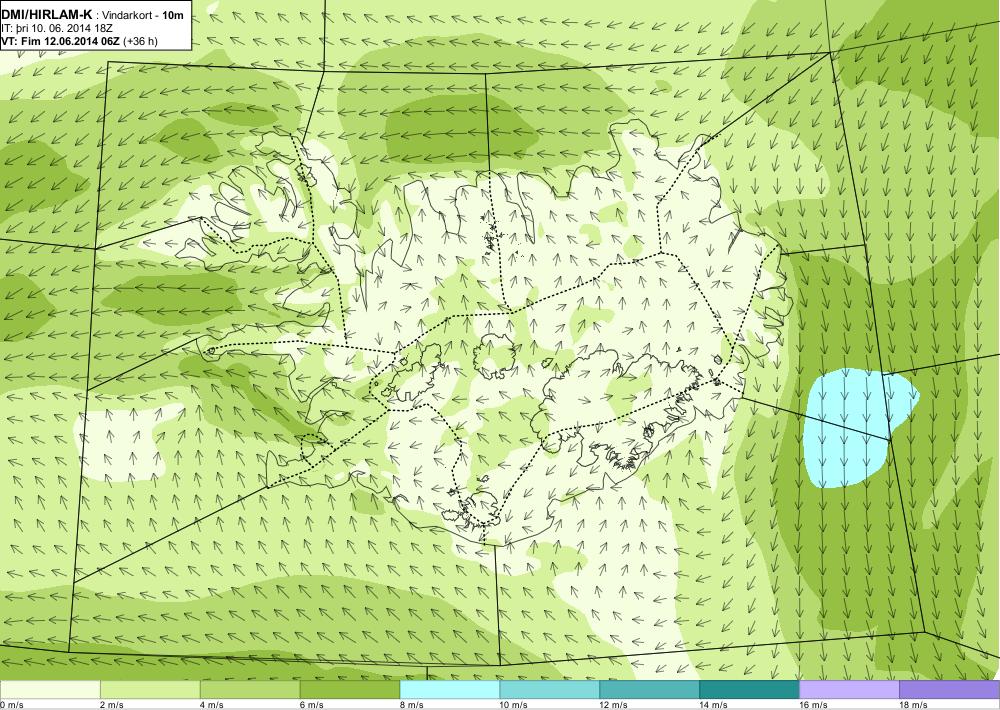Image resolution: width=1000 pixels, height=710 pixels.
Task: Click the '12 m/s' legend label
Action: tap(613, 705)
